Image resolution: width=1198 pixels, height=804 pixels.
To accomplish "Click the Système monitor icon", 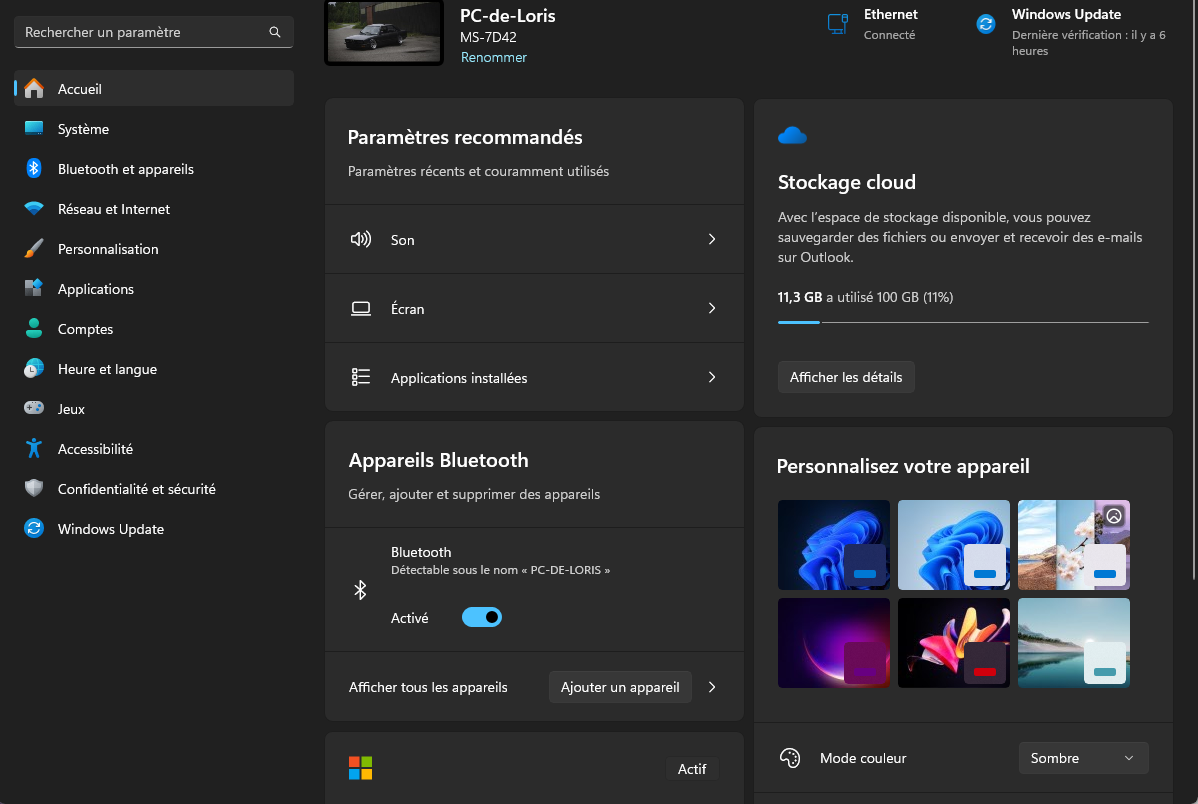I will (34, 128).
